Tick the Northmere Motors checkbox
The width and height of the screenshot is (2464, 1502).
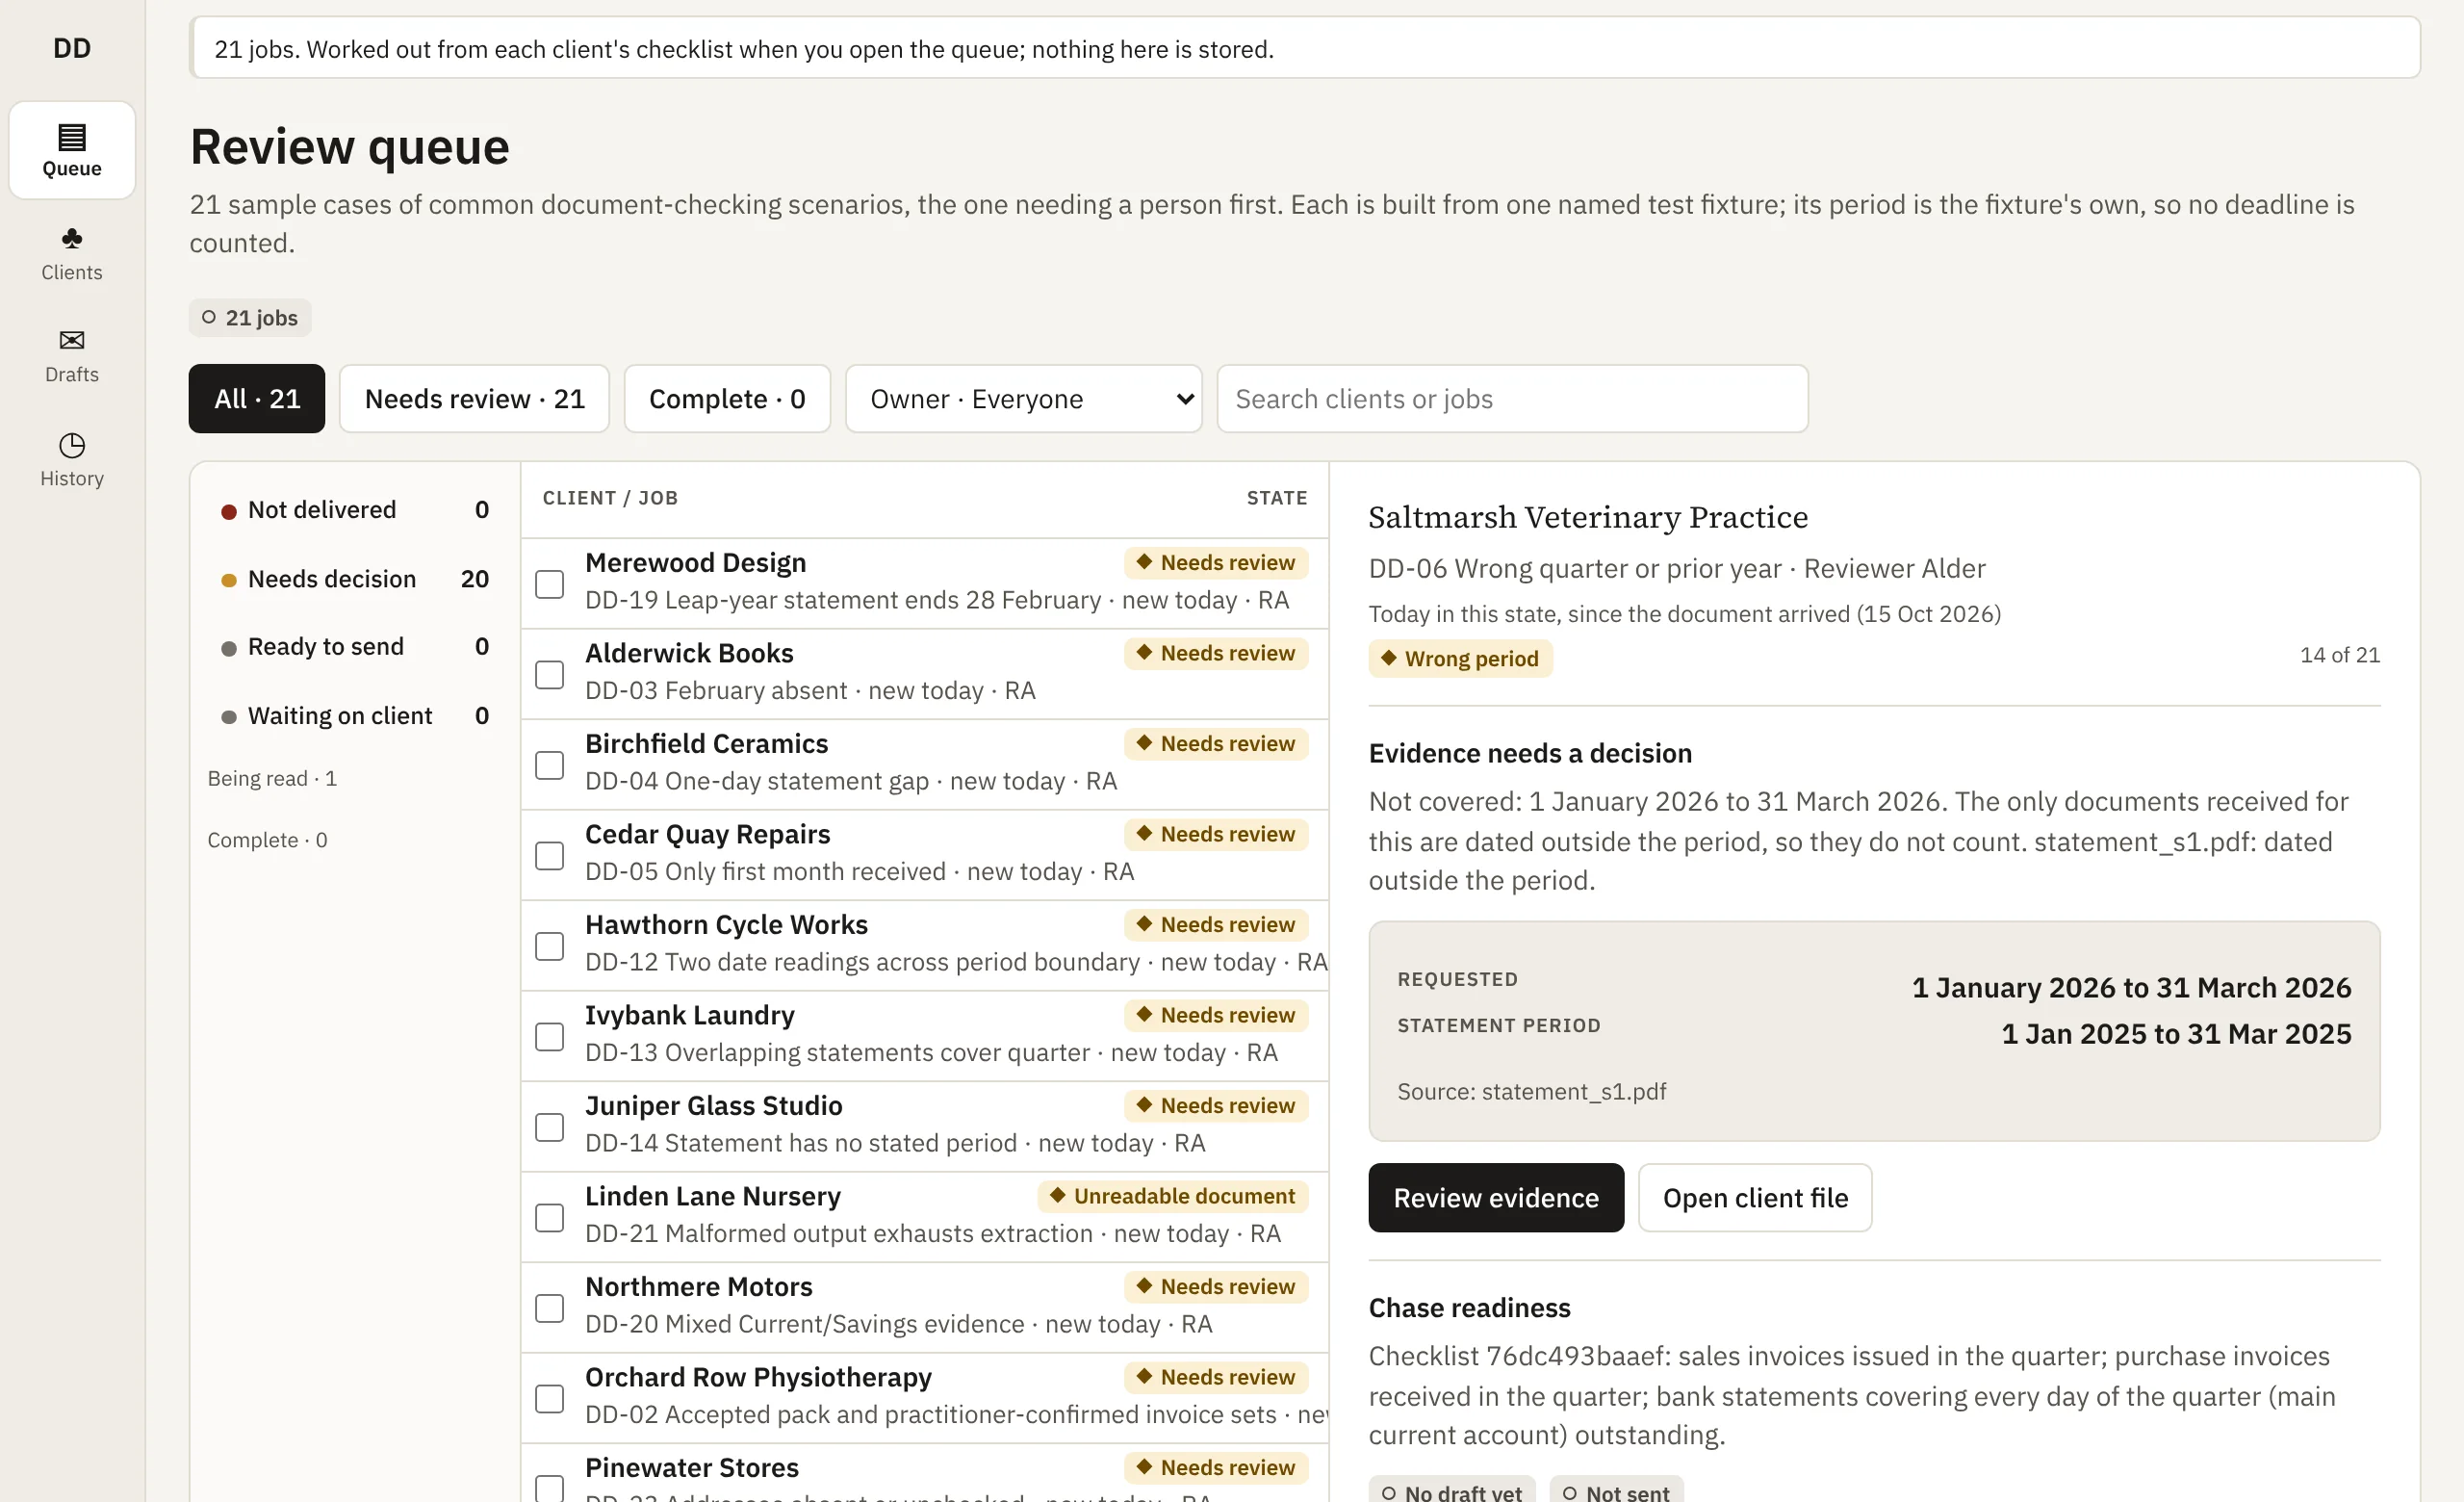coord(550,1308)
